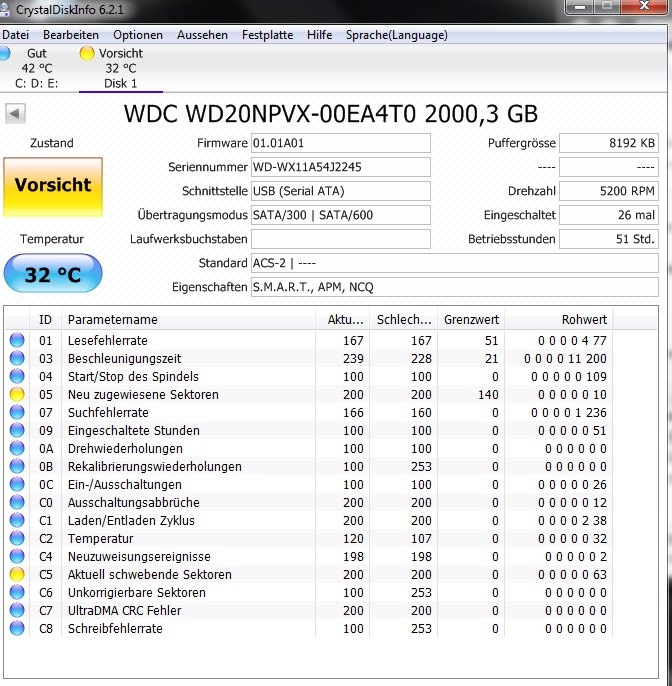
Task: Click the yellow Vorsicht status circle in disk tab
Action: point(87,53)
